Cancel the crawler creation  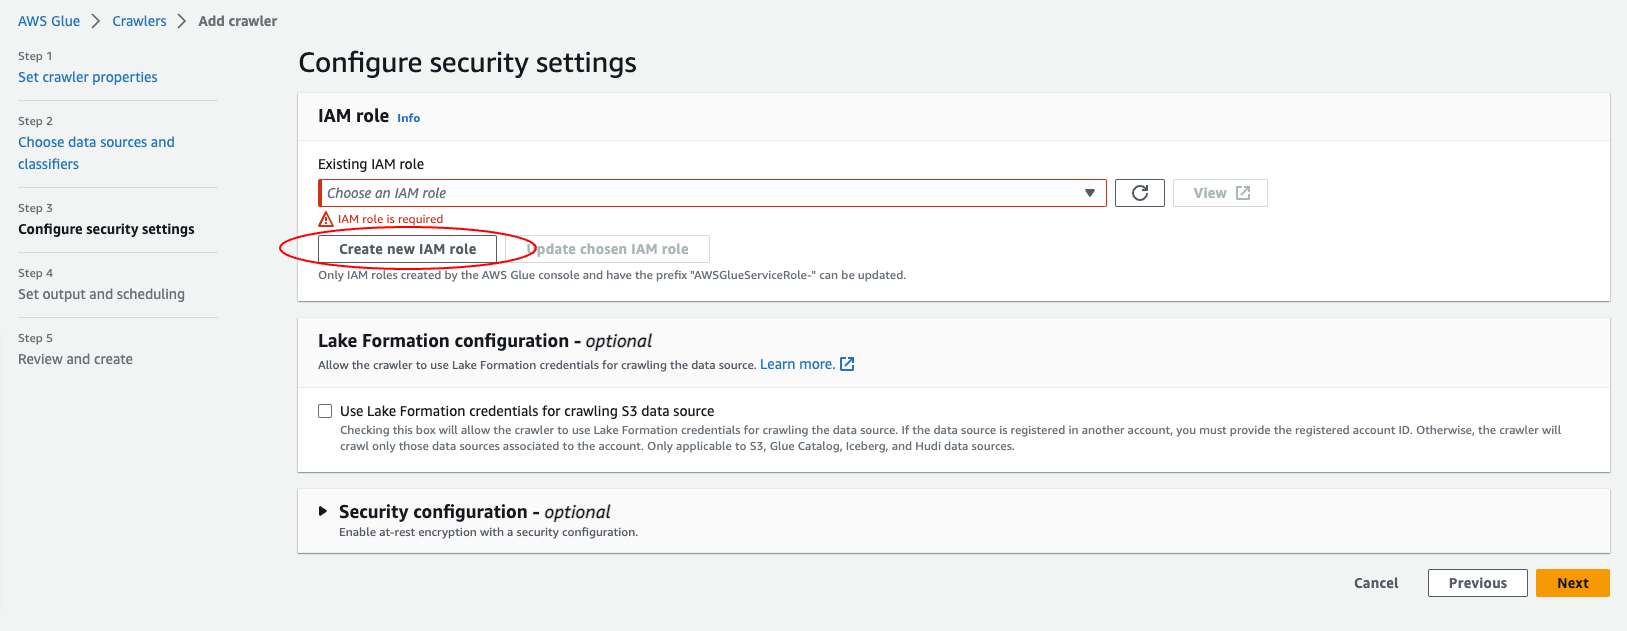coord(1376,583)
